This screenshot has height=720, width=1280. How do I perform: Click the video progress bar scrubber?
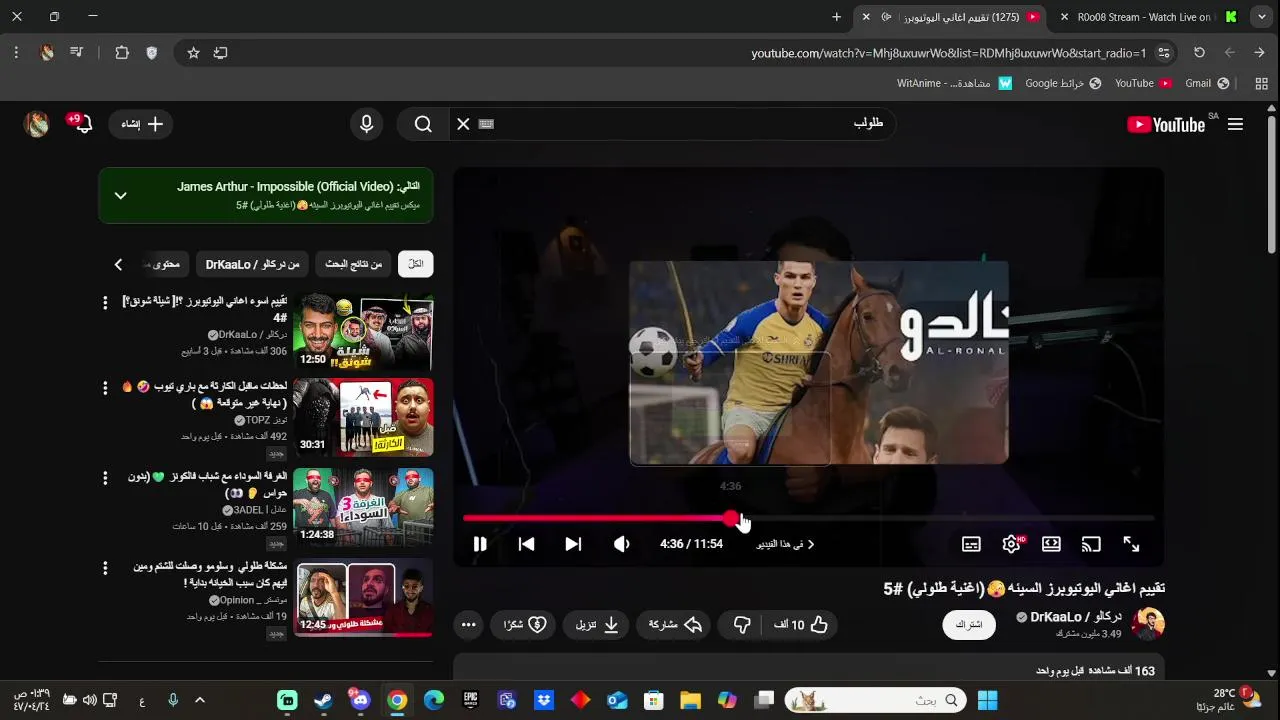732,518
